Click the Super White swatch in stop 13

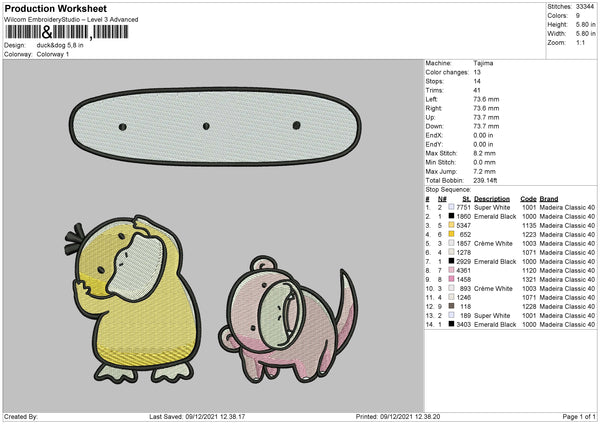click(x=452, y=315)
